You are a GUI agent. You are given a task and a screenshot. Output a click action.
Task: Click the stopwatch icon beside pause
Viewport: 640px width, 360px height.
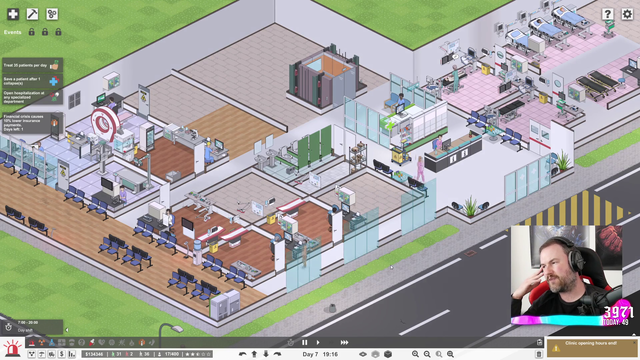coord(291,342)
